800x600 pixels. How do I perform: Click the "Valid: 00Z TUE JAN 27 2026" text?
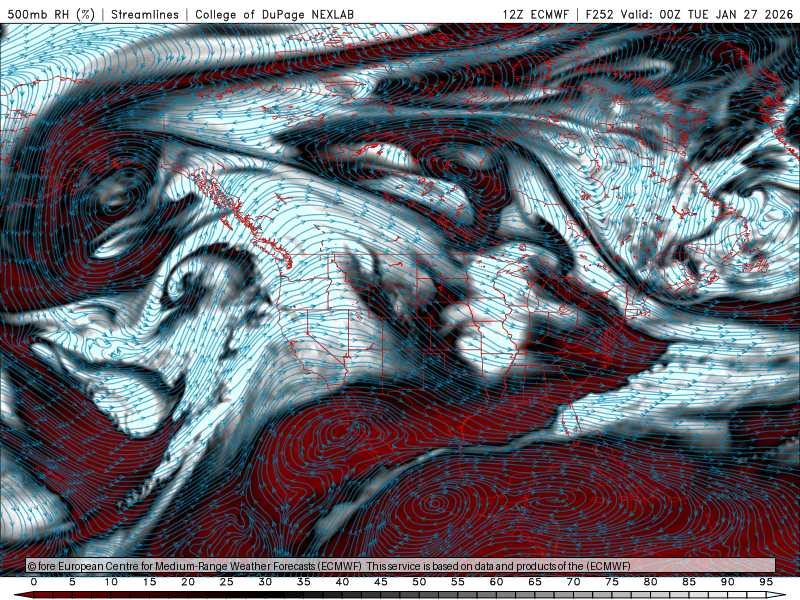coord(707,14)
